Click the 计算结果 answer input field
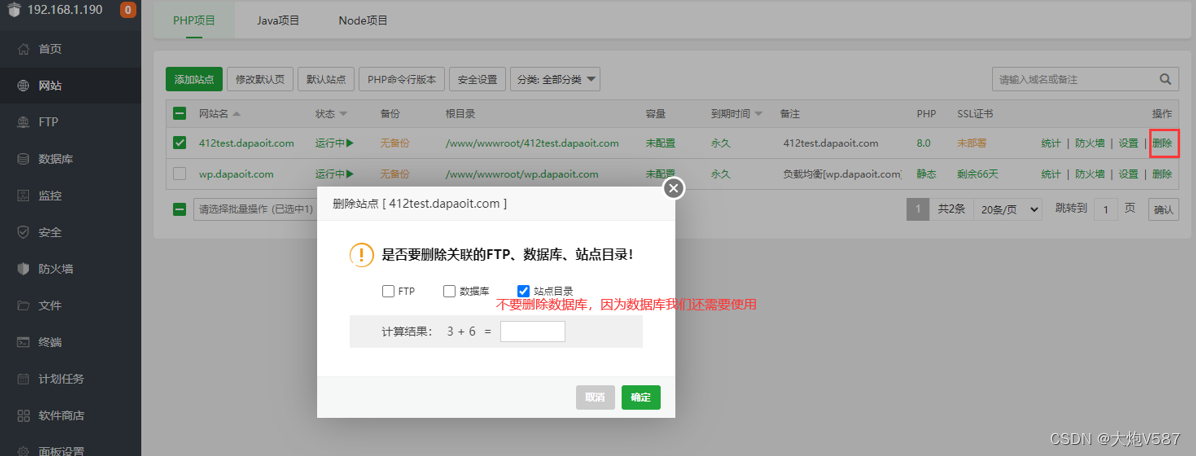 tap(532, 332)
